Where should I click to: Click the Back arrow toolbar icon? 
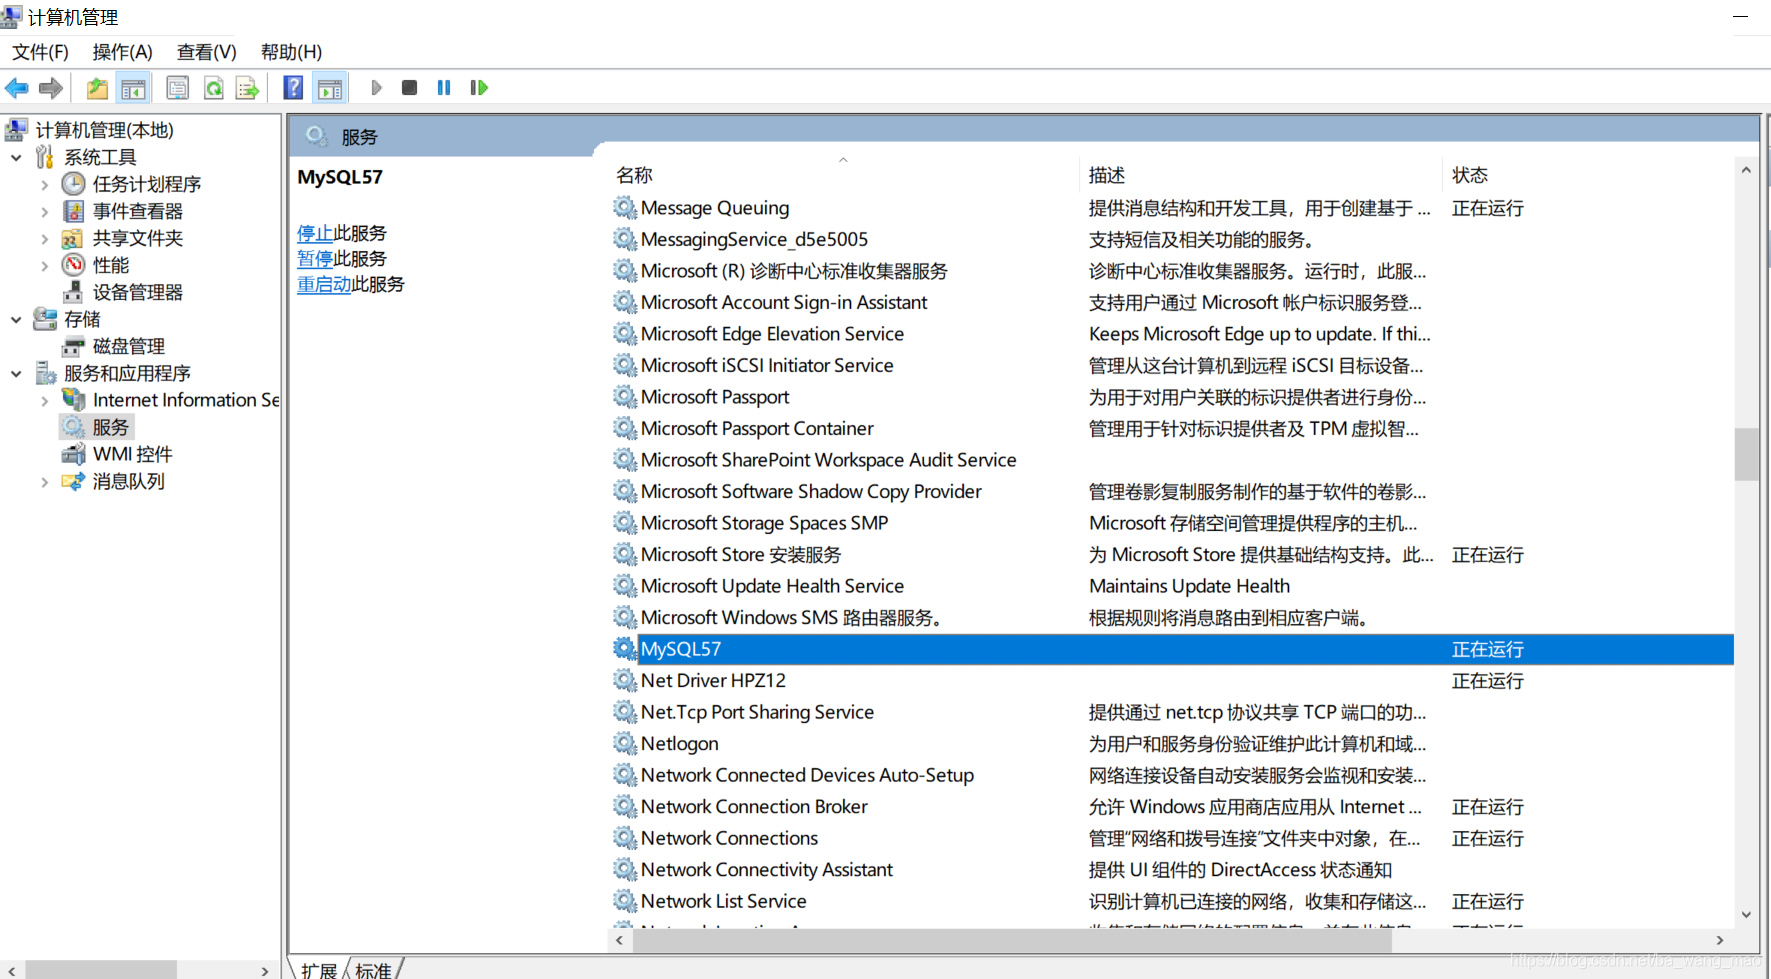[17, 88]
